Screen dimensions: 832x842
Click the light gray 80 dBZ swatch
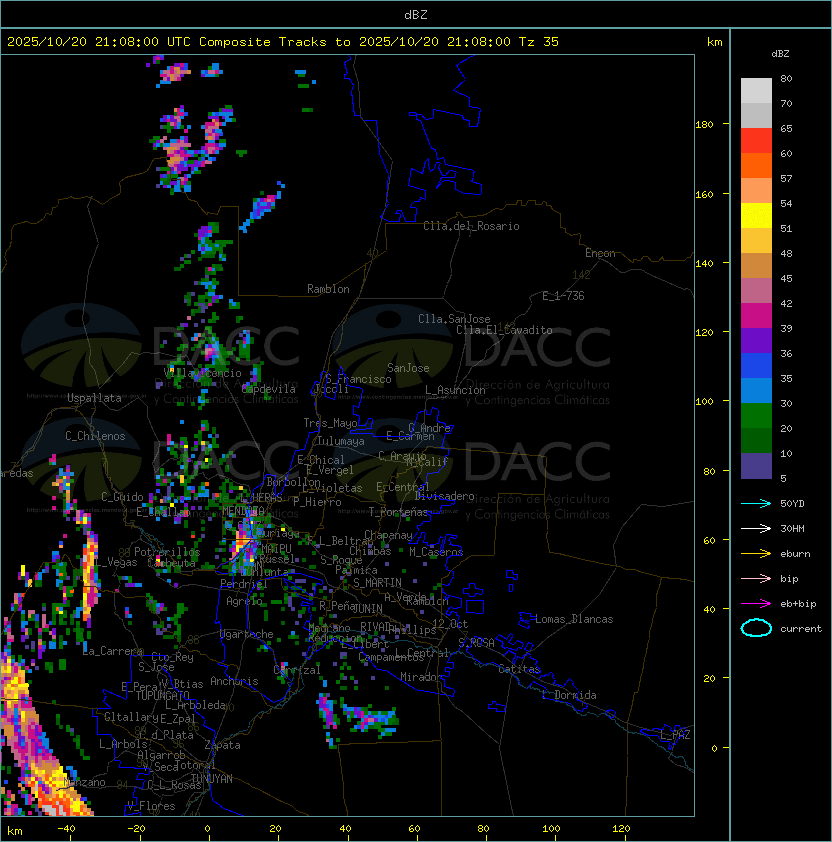click(x=756, y=91)
